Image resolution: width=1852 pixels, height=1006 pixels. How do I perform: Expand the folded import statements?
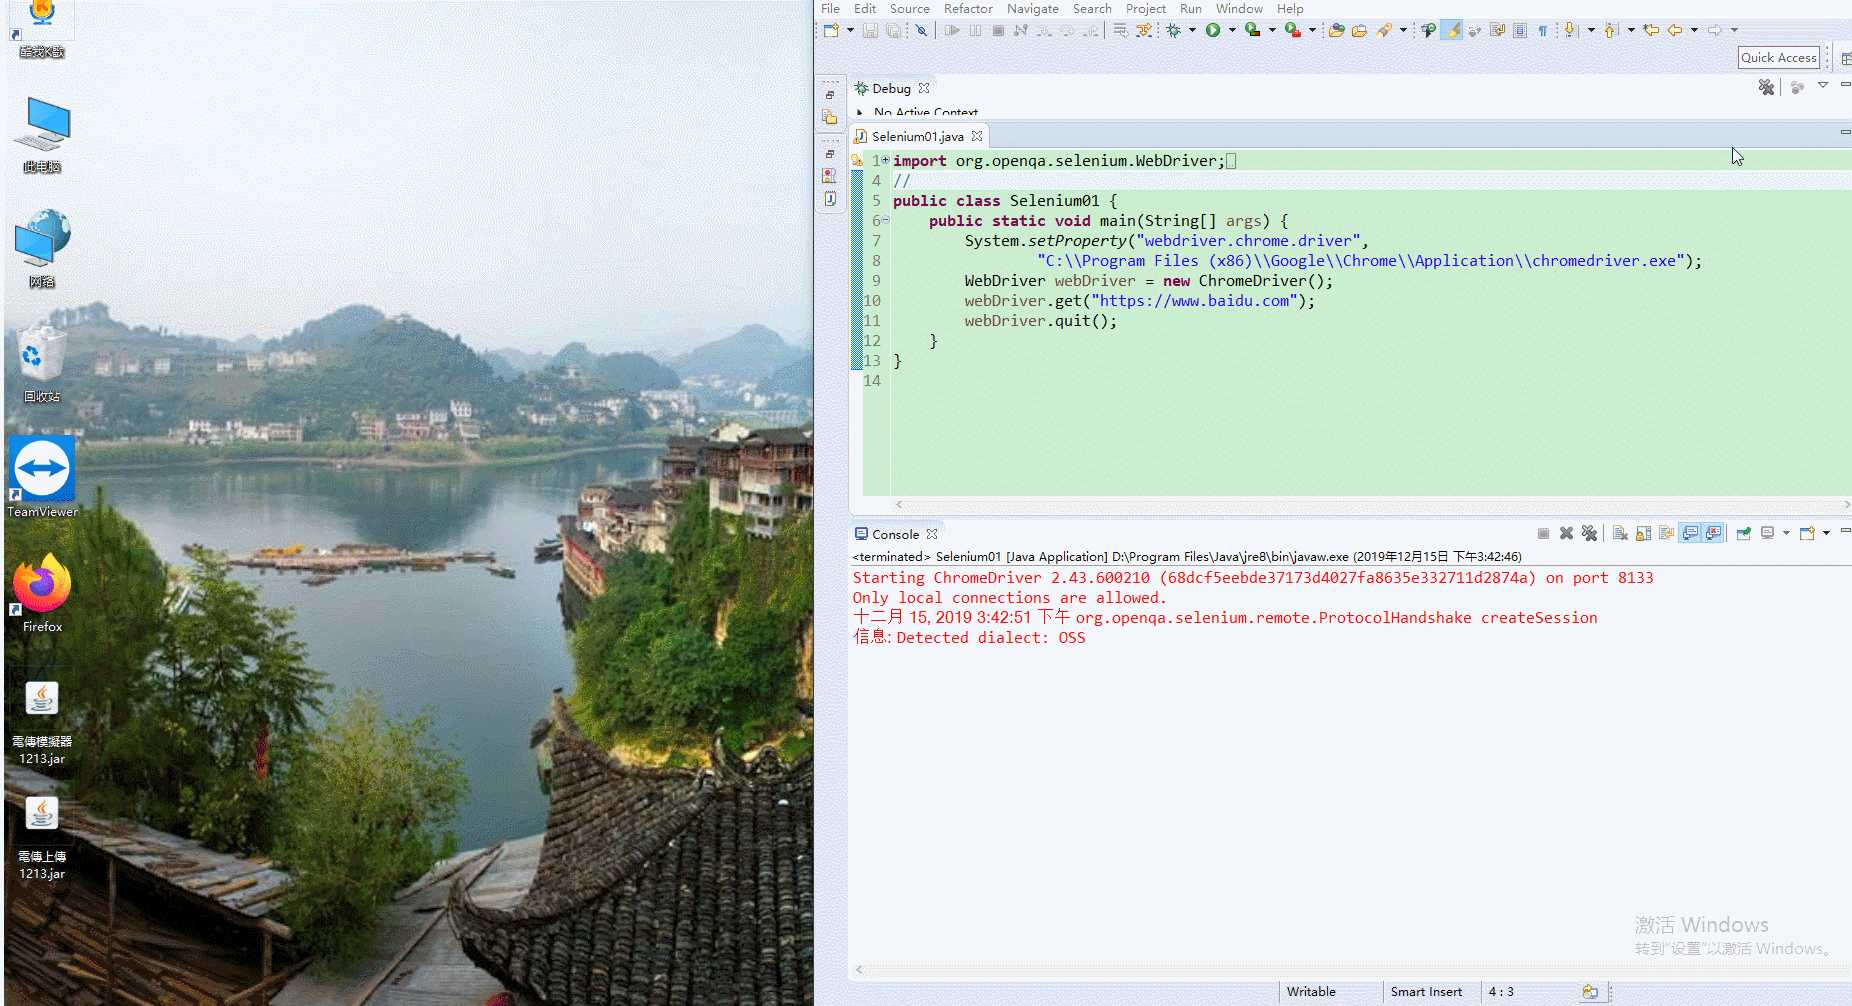tap(886, 160)
